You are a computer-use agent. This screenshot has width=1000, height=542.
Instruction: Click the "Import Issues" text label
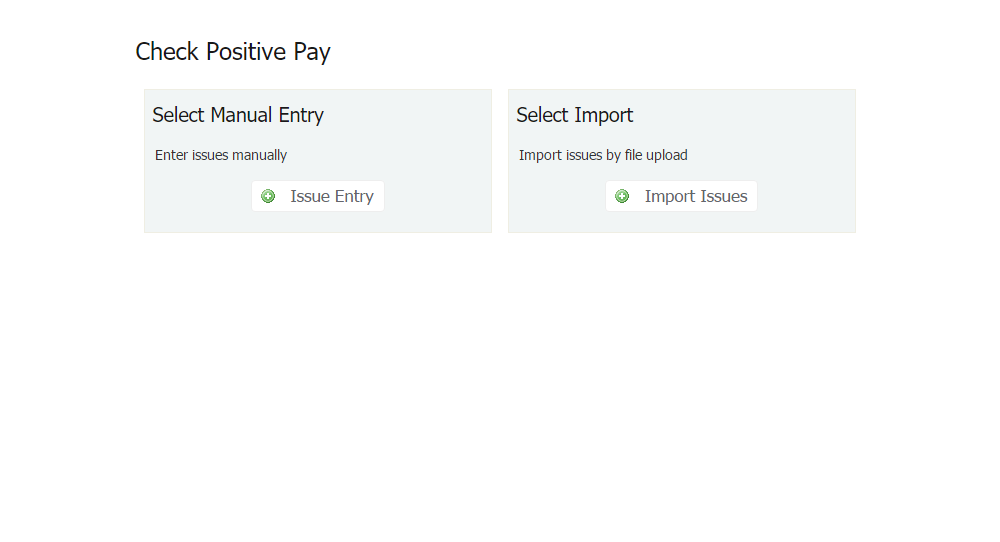696,196
